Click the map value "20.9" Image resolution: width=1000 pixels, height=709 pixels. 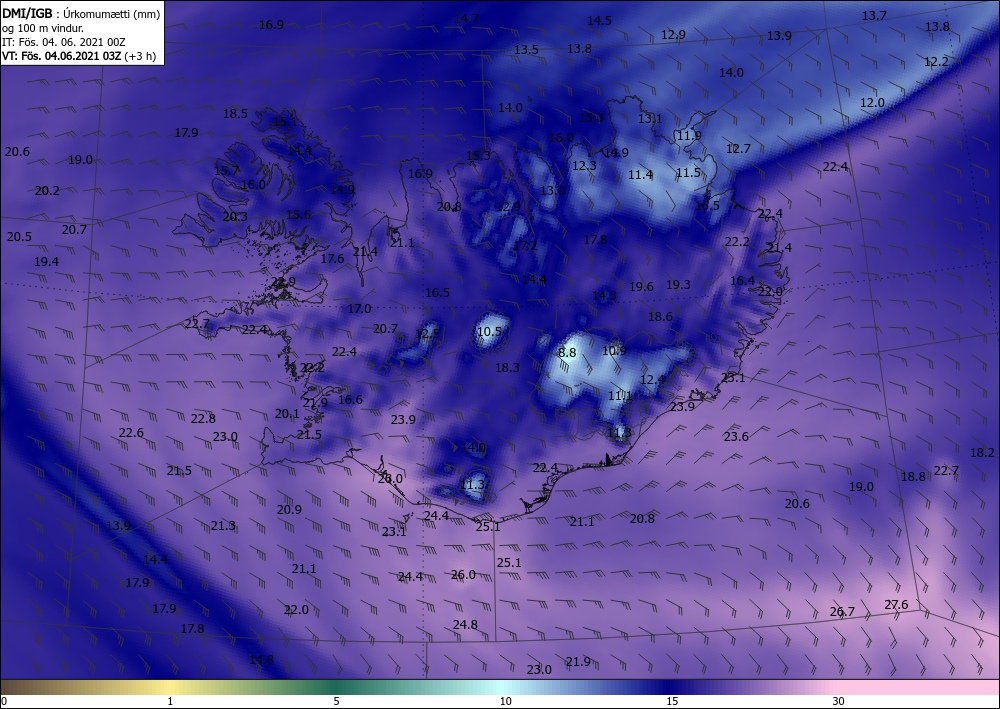(x=289, y=509)
